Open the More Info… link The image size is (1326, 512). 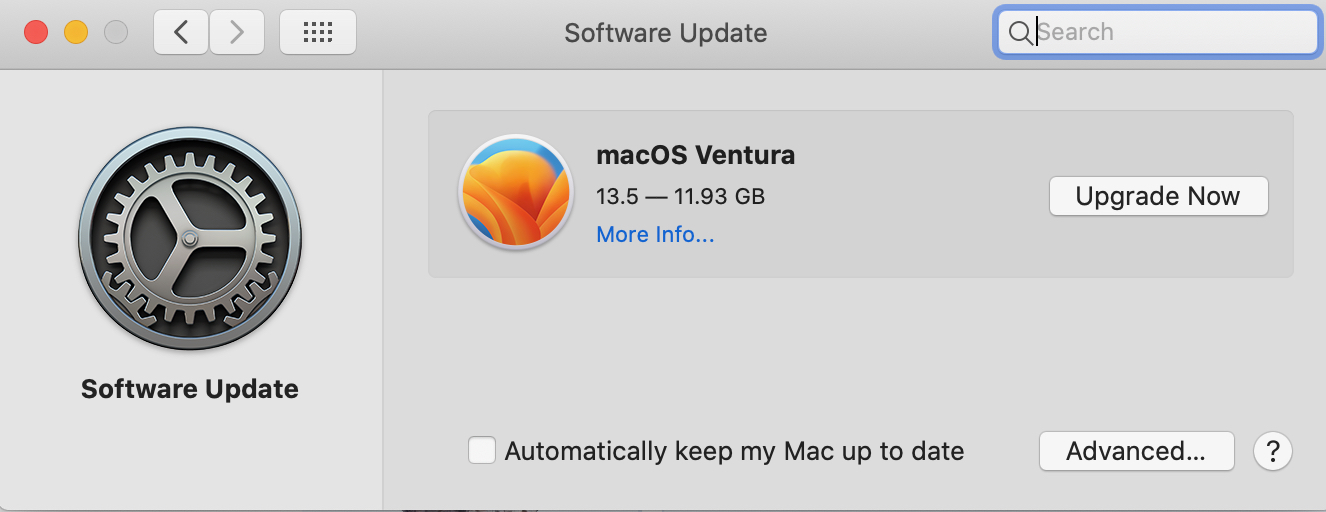click(x=655, y=235)
